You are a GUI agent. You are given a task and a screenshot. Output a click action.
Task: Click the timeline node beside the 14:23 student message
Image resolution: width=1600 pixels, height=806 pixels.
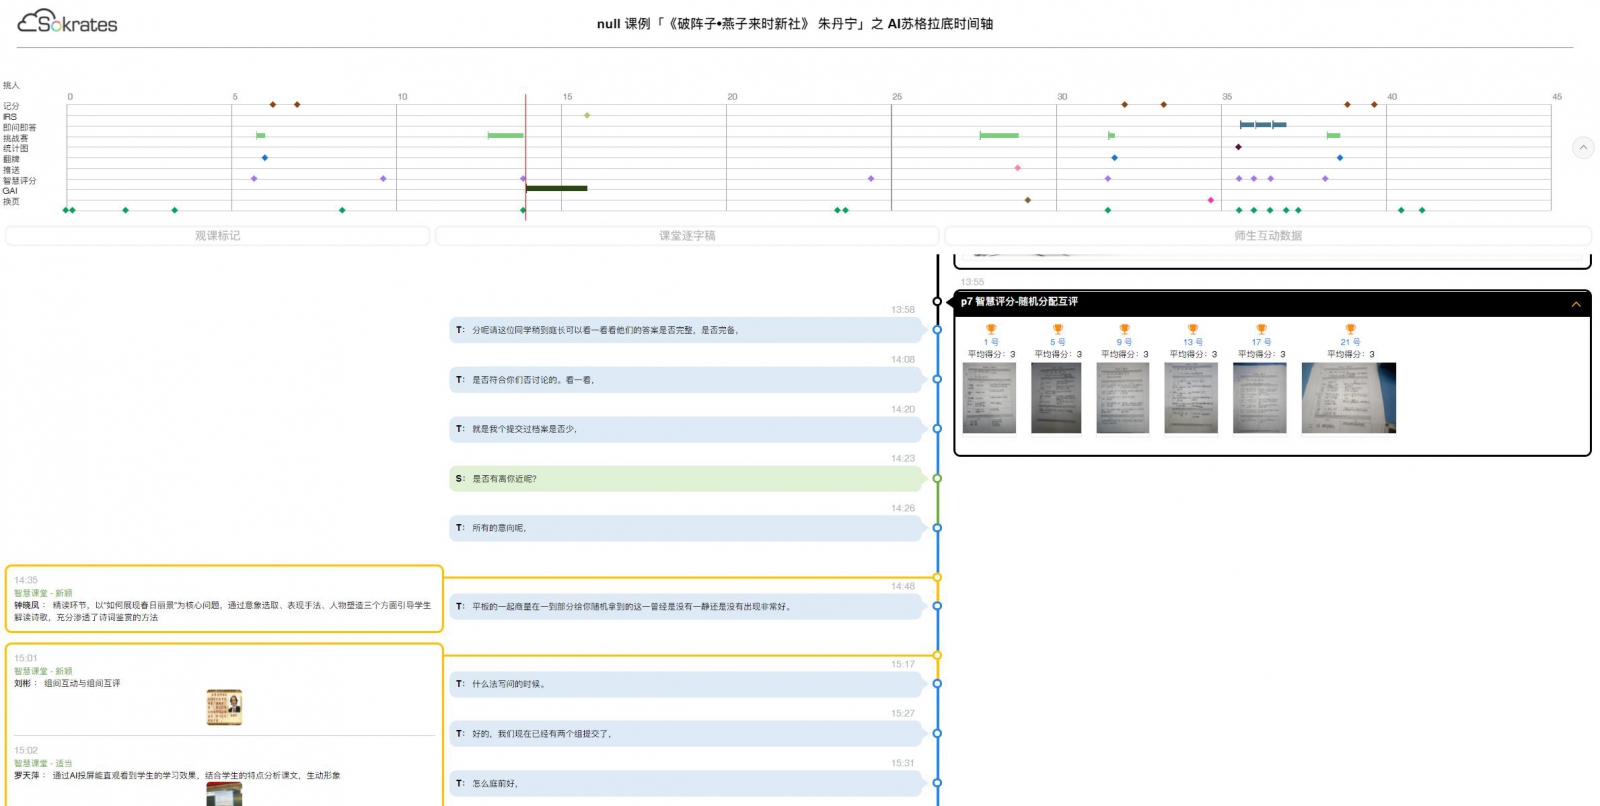click(x=937, y=479)
